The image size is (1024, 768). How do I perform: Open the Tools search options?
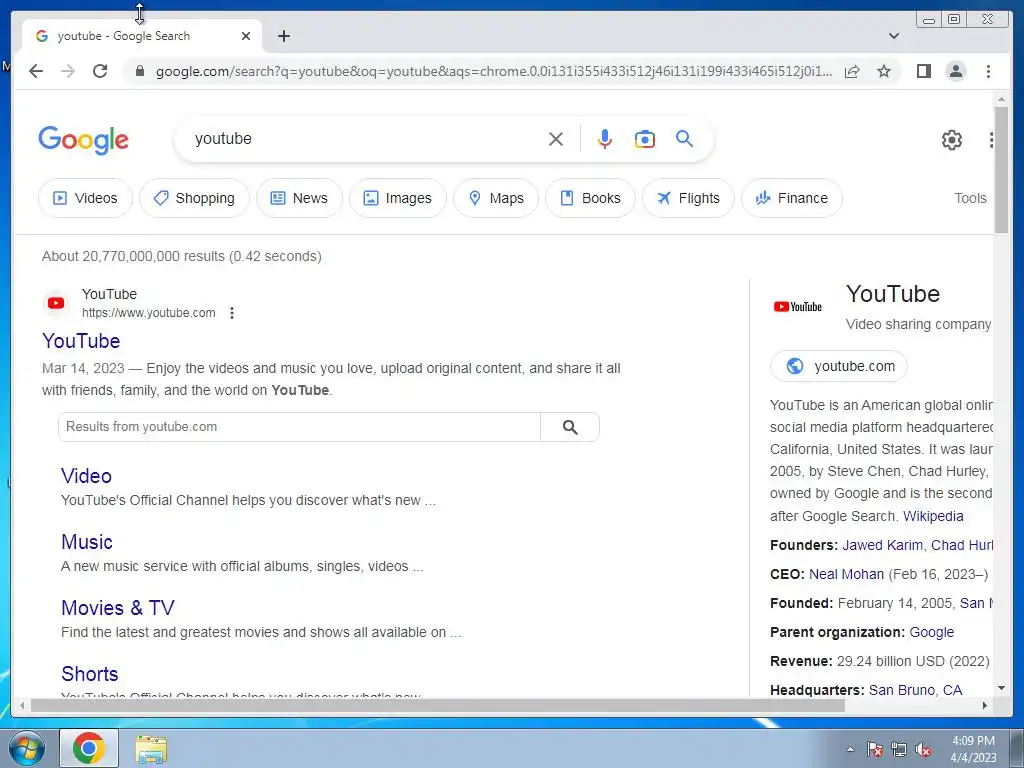(x=970, y=198)
